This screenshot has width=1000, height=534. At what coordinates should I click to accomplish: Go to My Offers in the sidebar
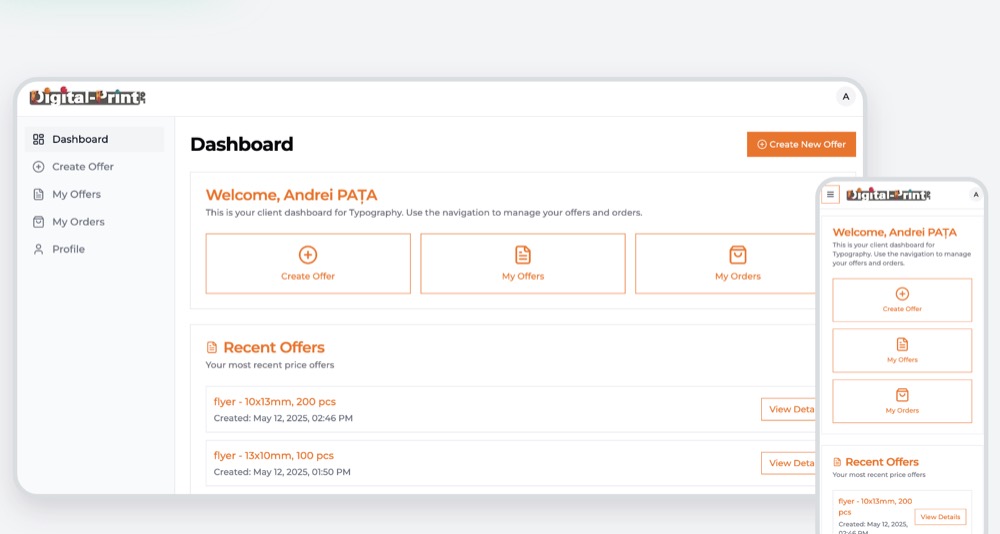click(94, 194)
